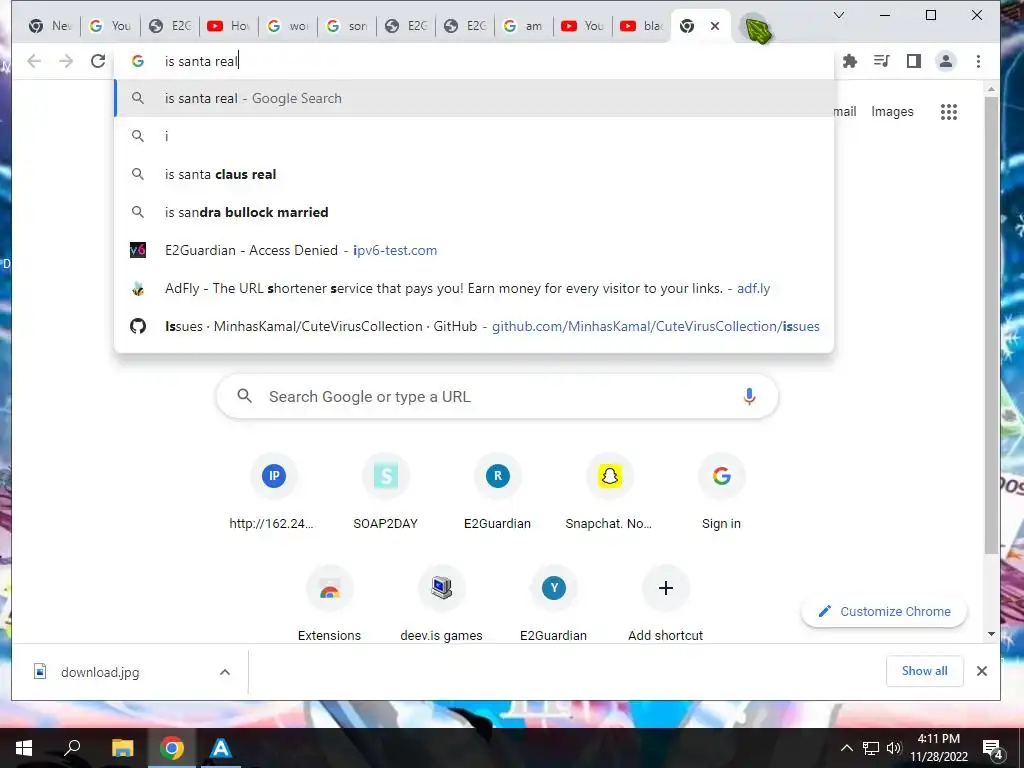Screen dimensions: 1024x768
Task: Click the address bar text 'is santa real'
Action: 201,61
